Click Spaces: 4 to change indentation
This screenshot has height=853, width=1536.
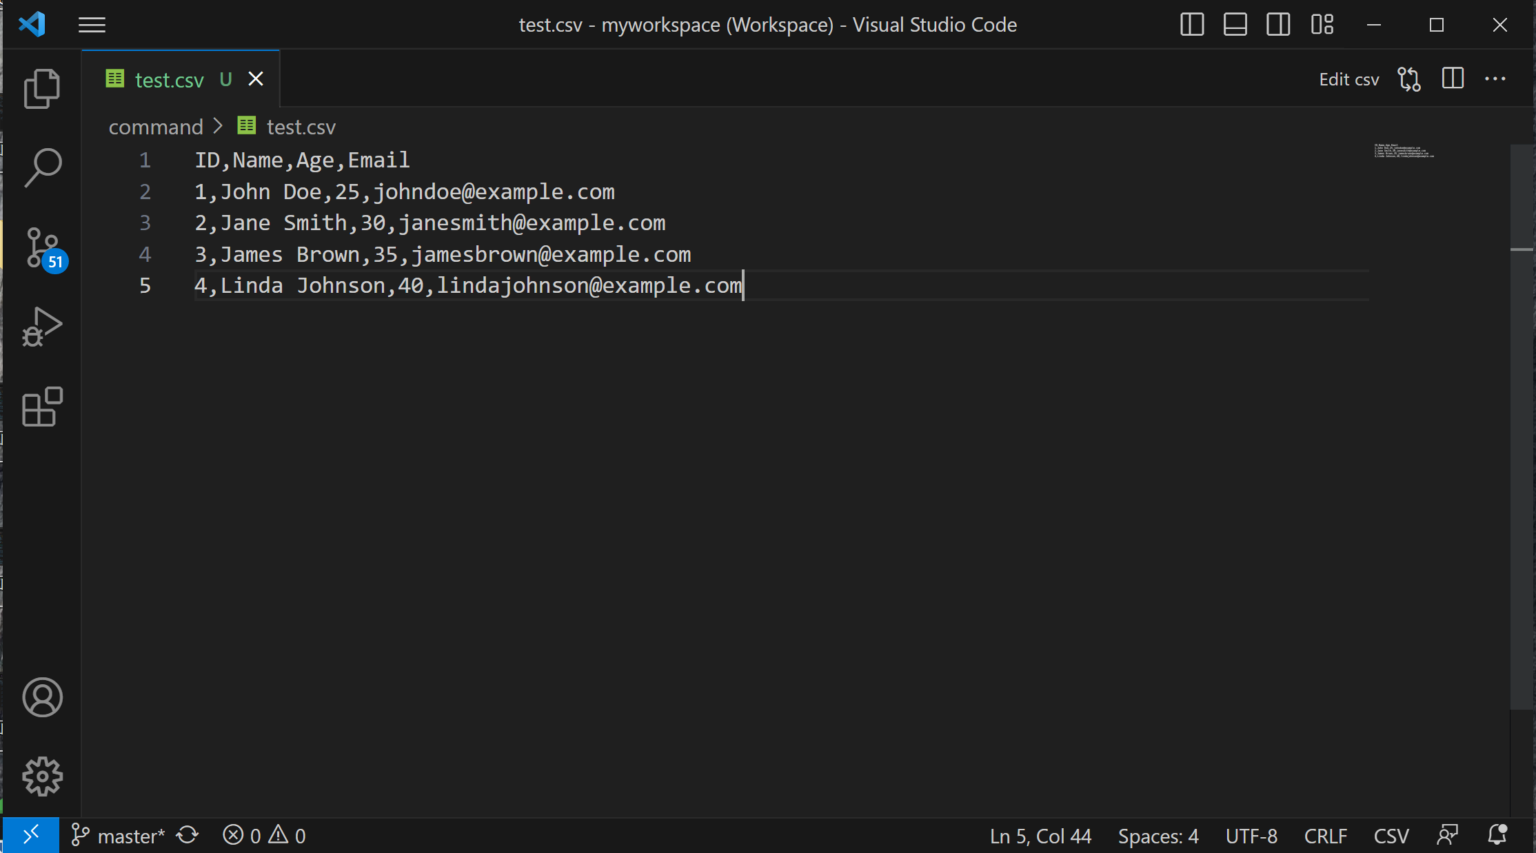click(1157, 835)
